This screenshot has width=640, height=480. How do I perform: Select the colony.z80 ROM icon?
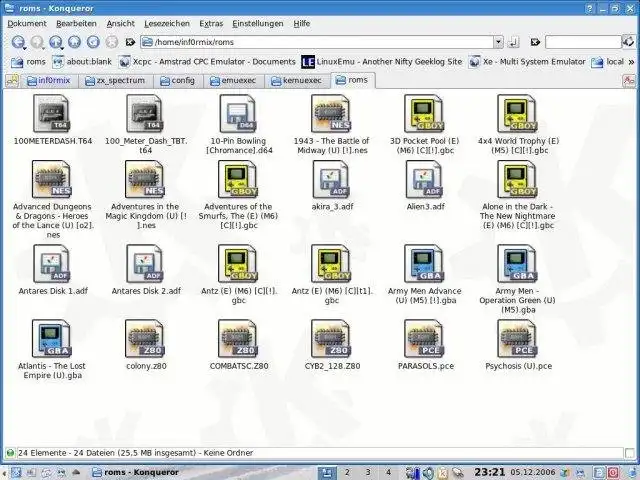point(144,339)
